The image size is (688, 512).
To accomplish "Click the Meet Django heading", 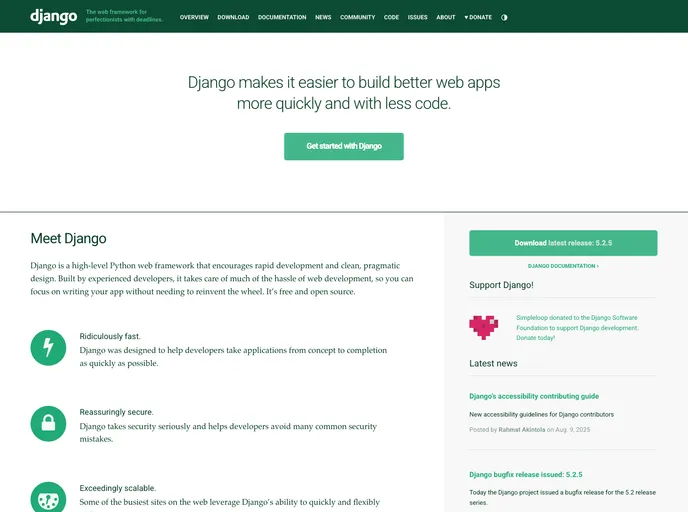I will (68, 239).
